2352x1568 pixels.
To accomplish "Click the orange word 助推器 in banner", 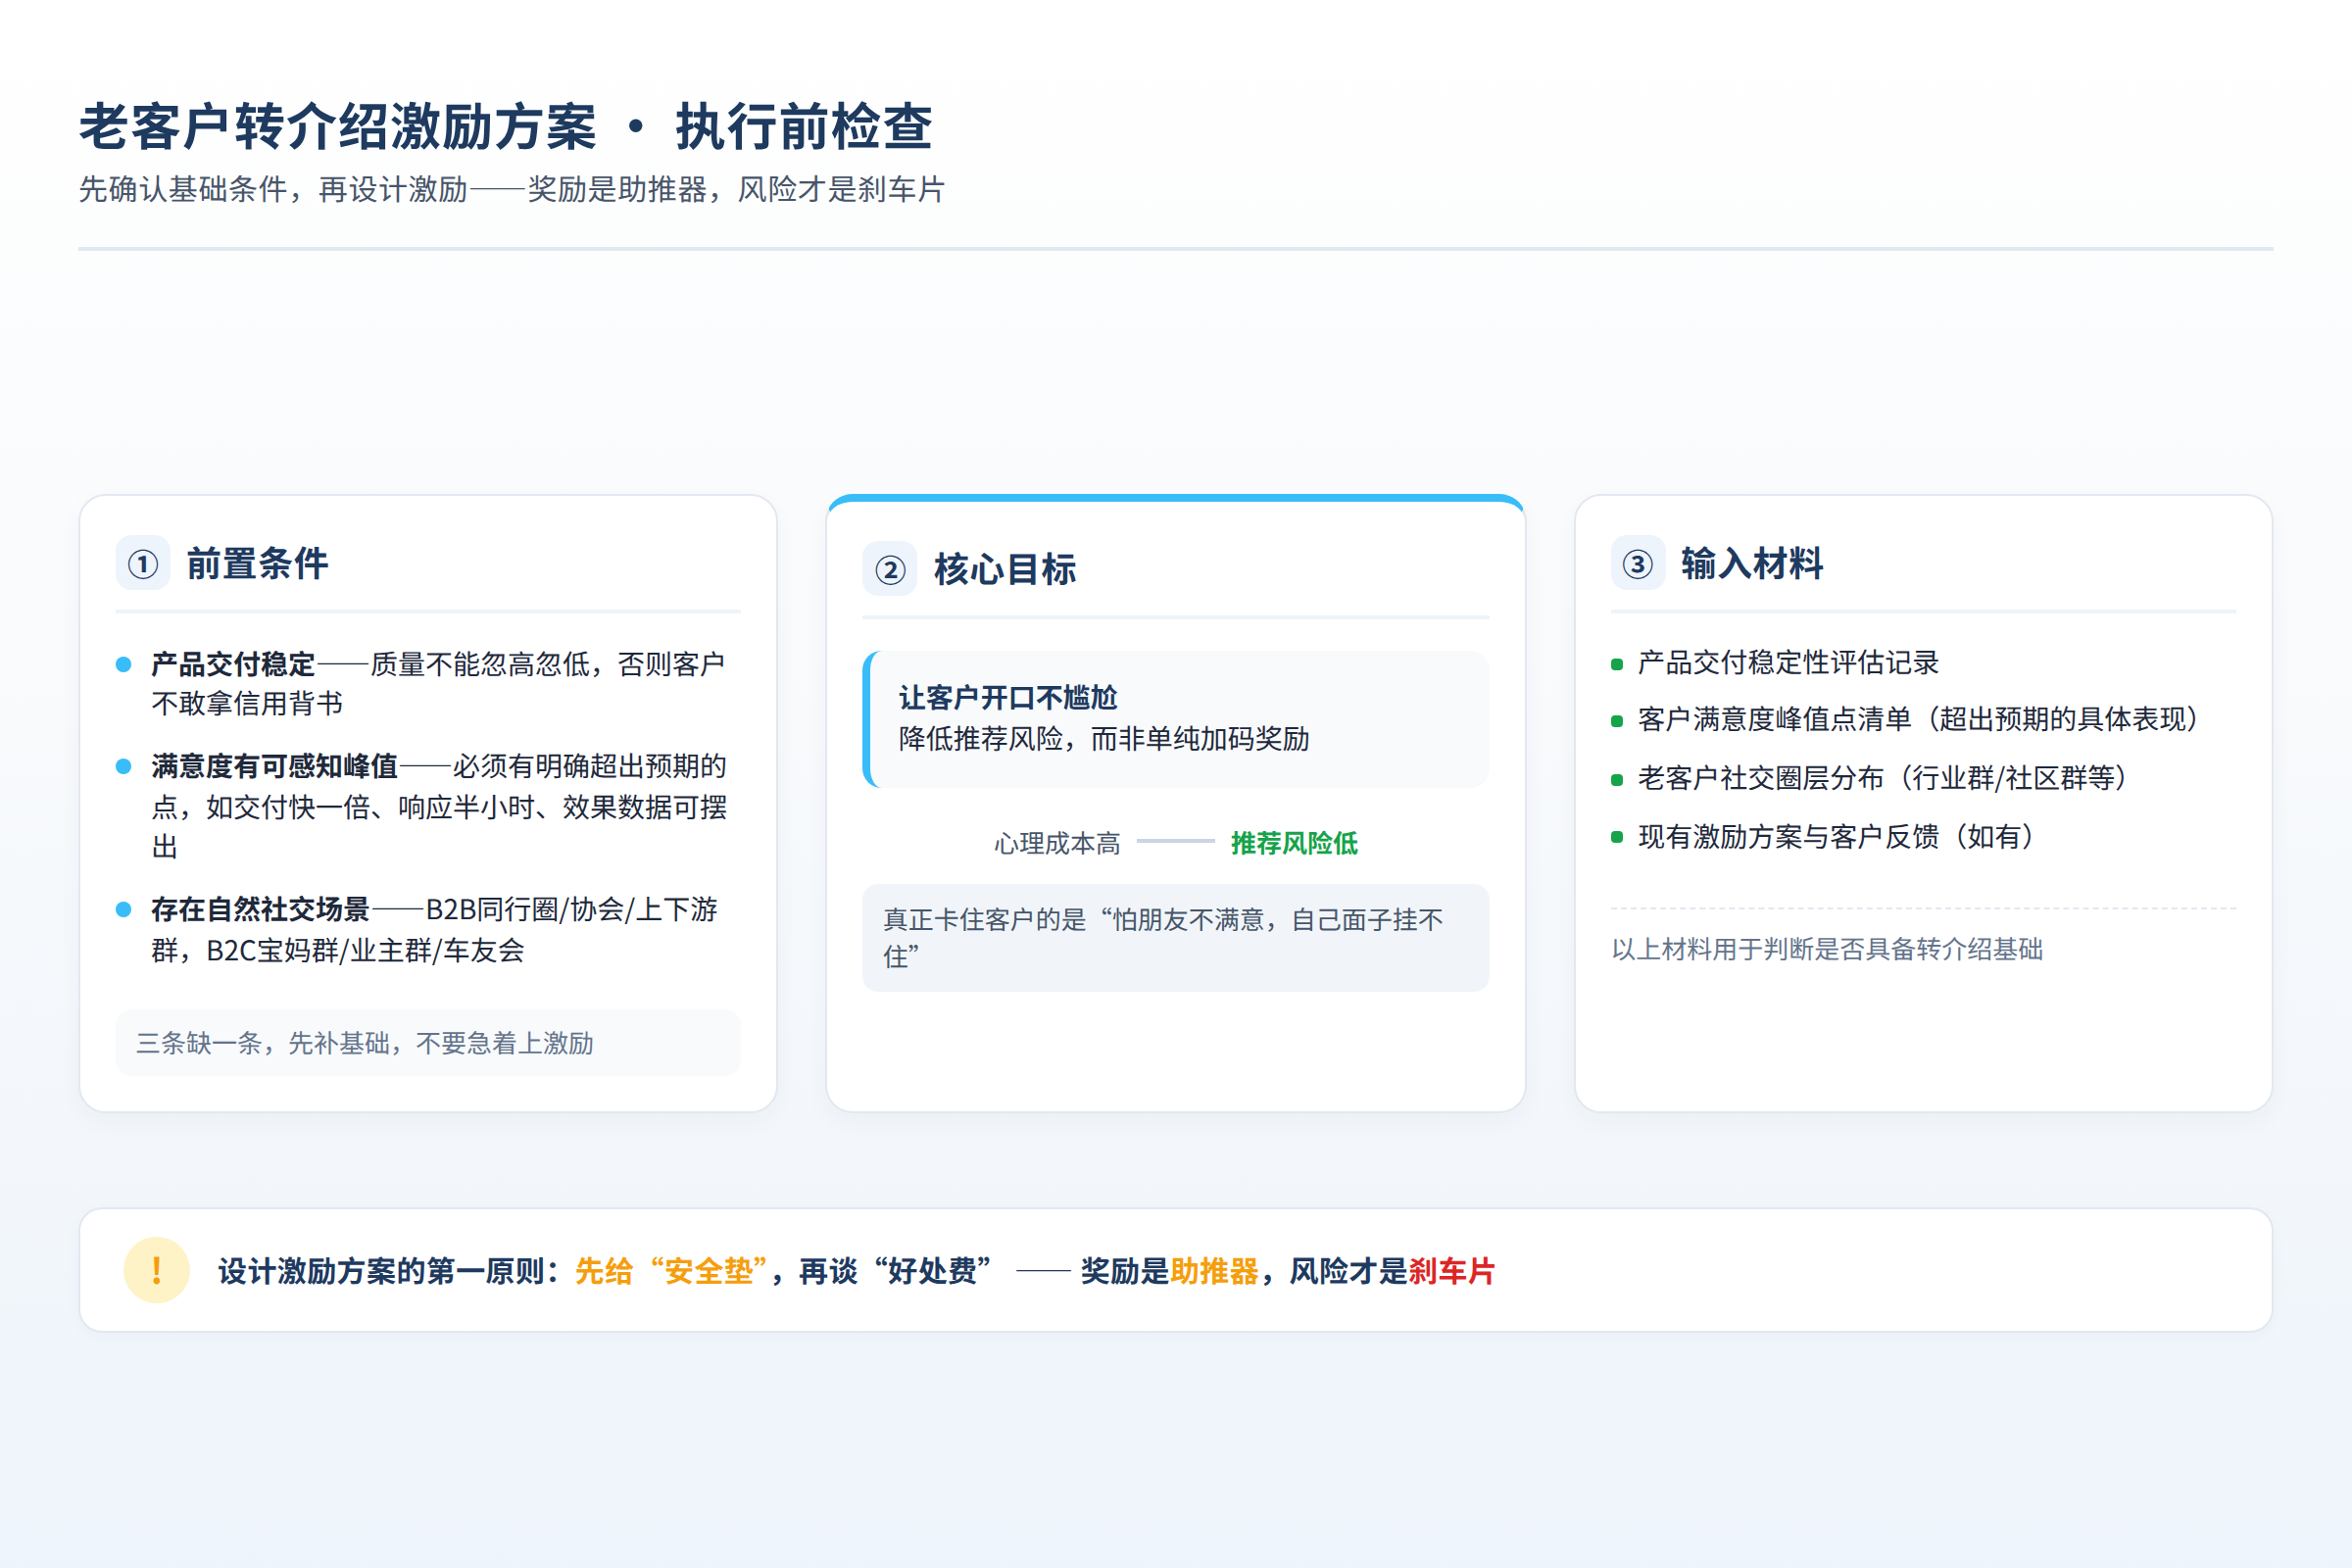I will pos(1214,1271).
